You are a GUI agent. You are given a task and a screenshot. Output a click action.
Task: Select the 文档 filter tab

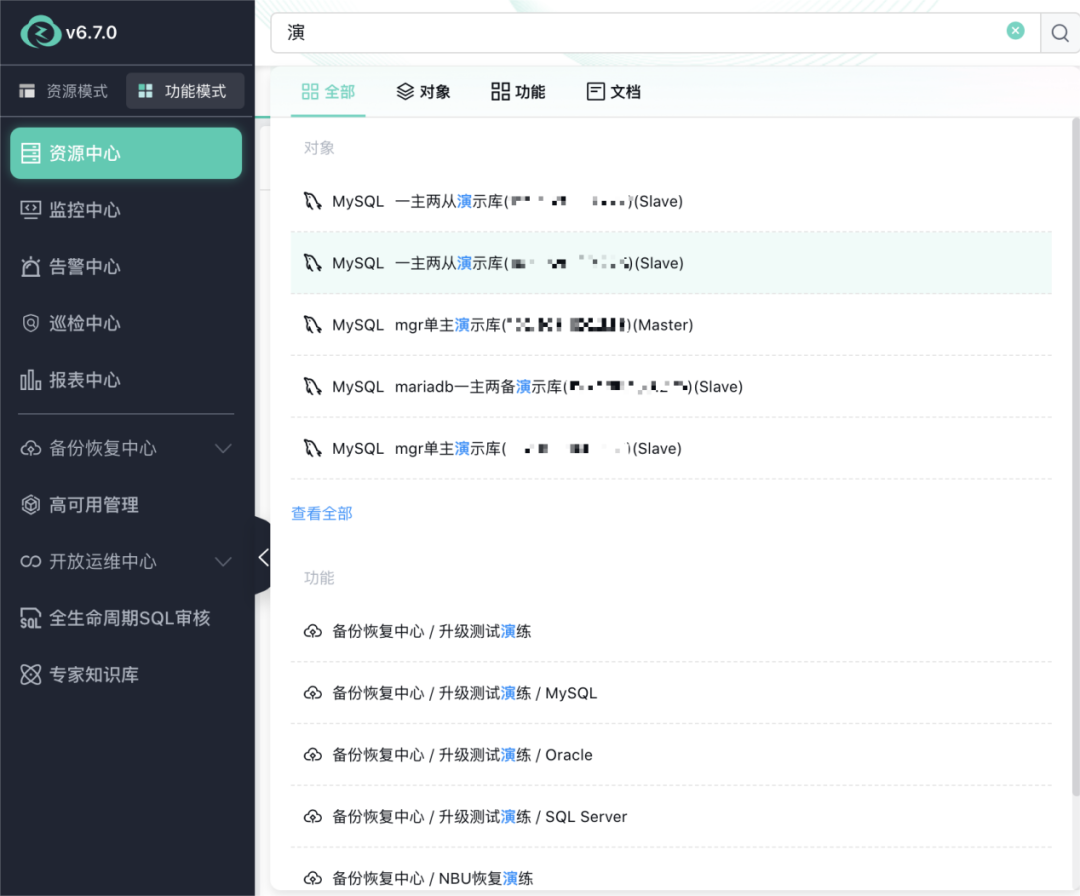tap(613, 92)
